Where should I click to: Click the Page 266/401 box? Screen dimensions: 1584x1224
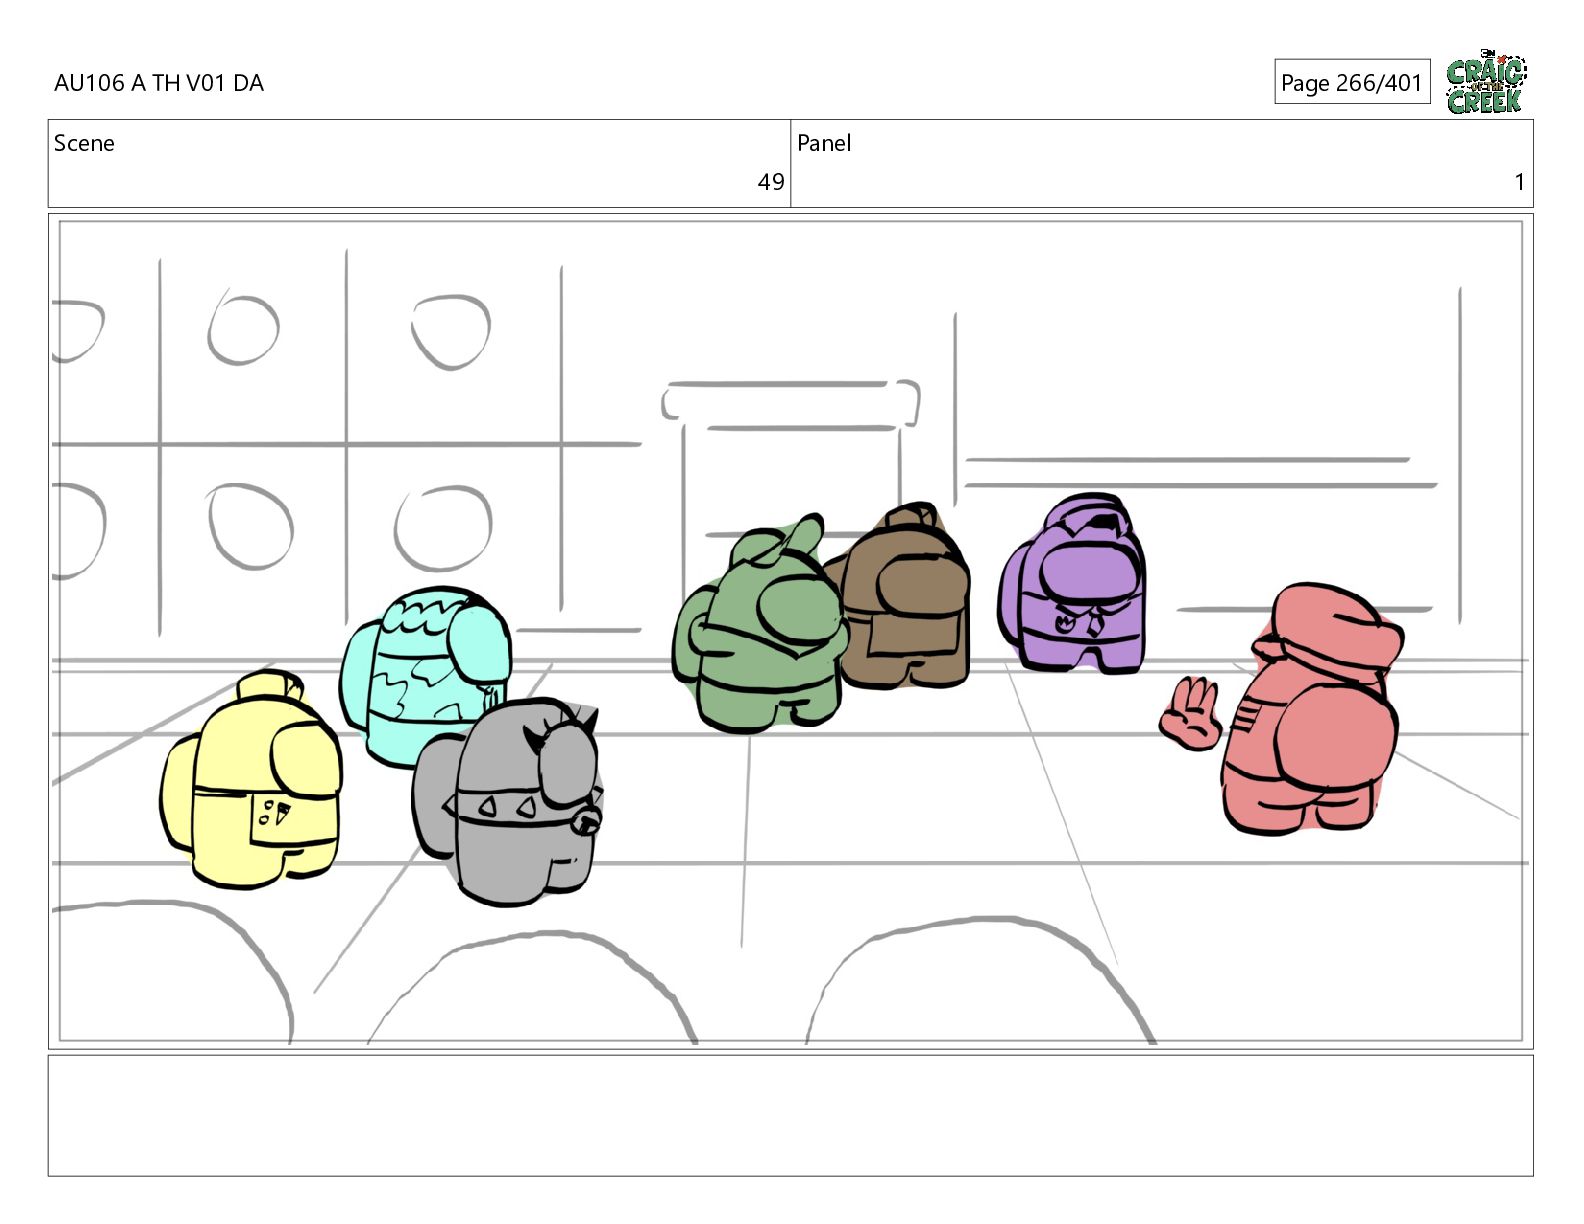1352,82
